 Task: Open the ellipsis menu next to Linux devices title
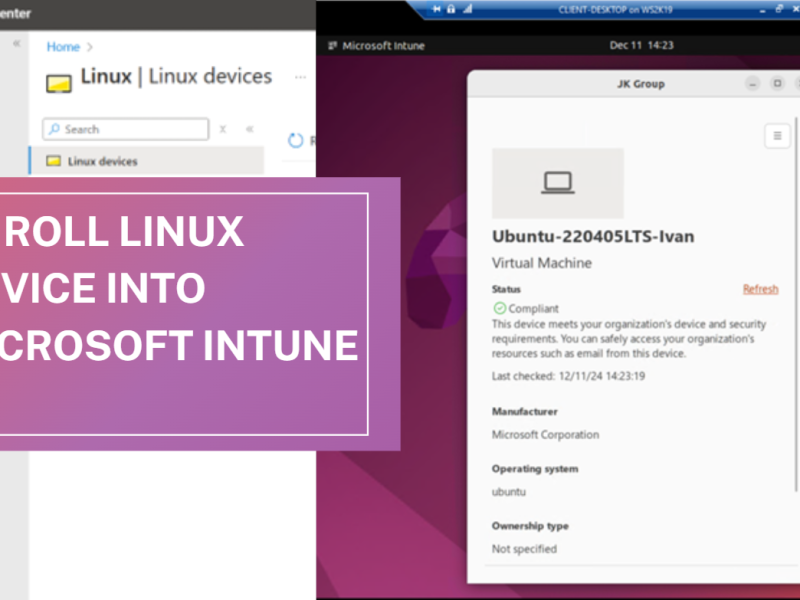pos(300,77)
